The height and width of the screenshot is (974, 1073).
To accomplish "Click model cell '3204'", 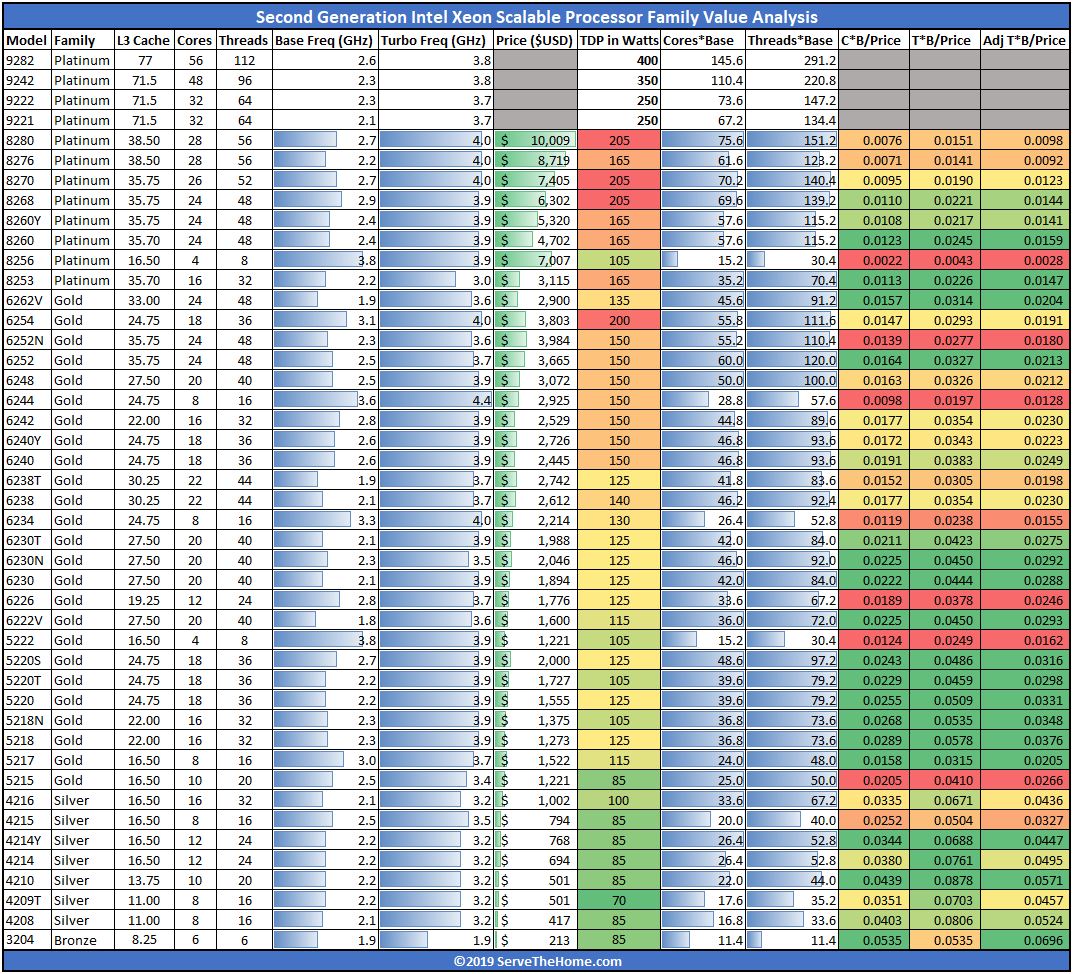I will point(27,940).
